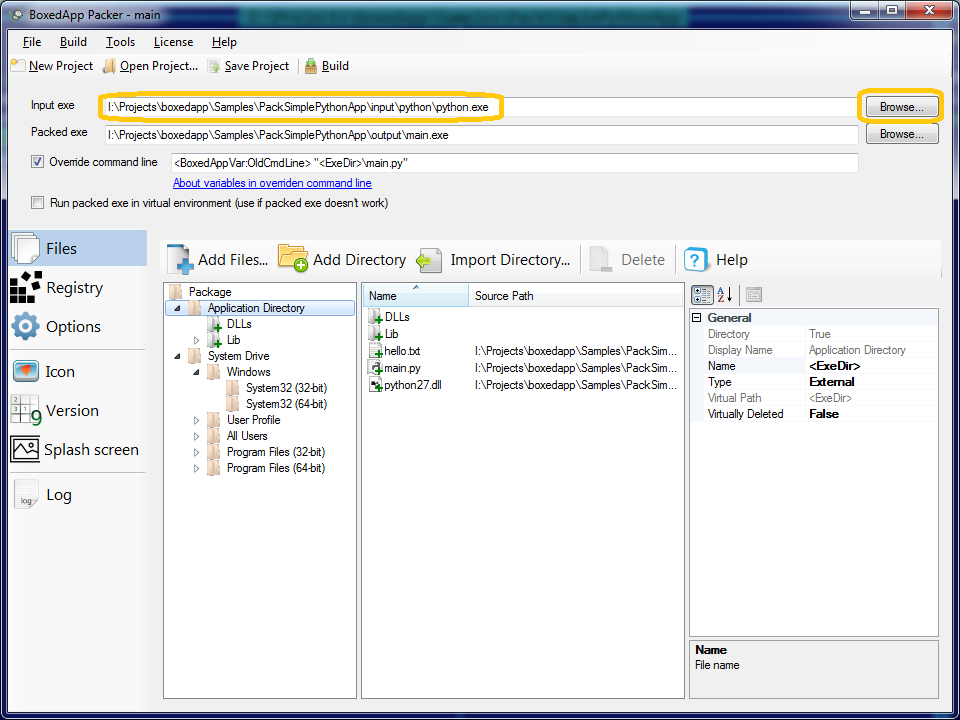Open the License menu
The image size is (960, 720).
click(x=173, y=42)
